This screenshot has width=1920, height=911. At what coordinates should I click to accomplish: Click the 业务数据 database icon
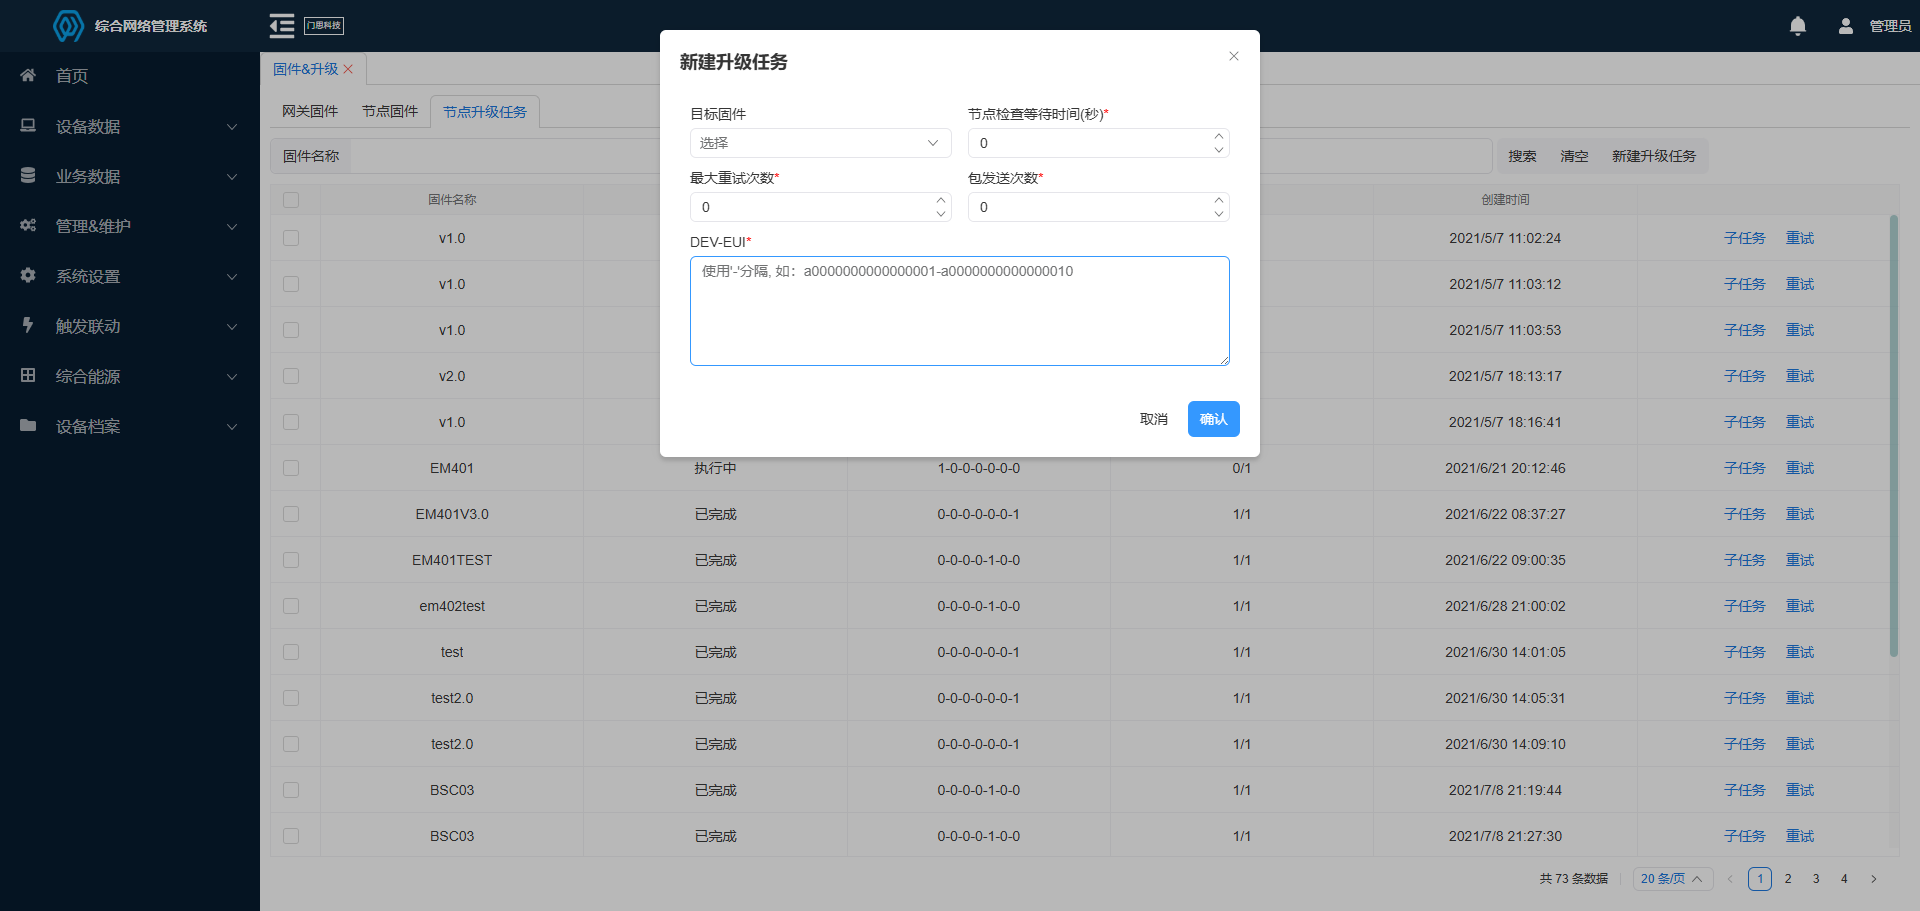click(x=28, y=176)
